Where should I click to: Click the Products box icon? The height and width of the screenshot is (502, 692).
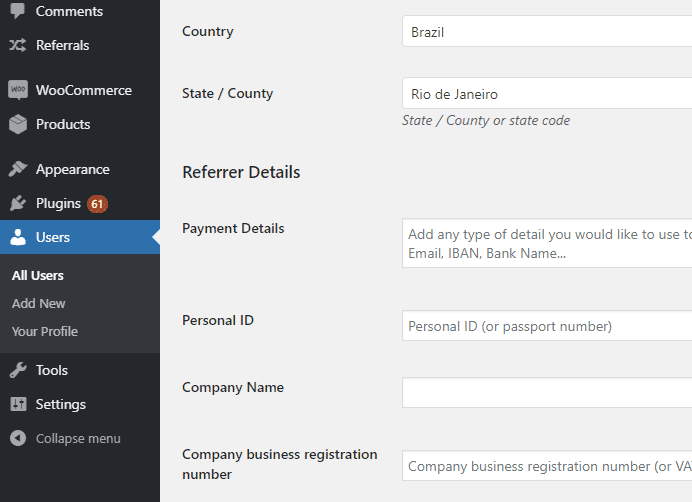(x=18, y=124)
